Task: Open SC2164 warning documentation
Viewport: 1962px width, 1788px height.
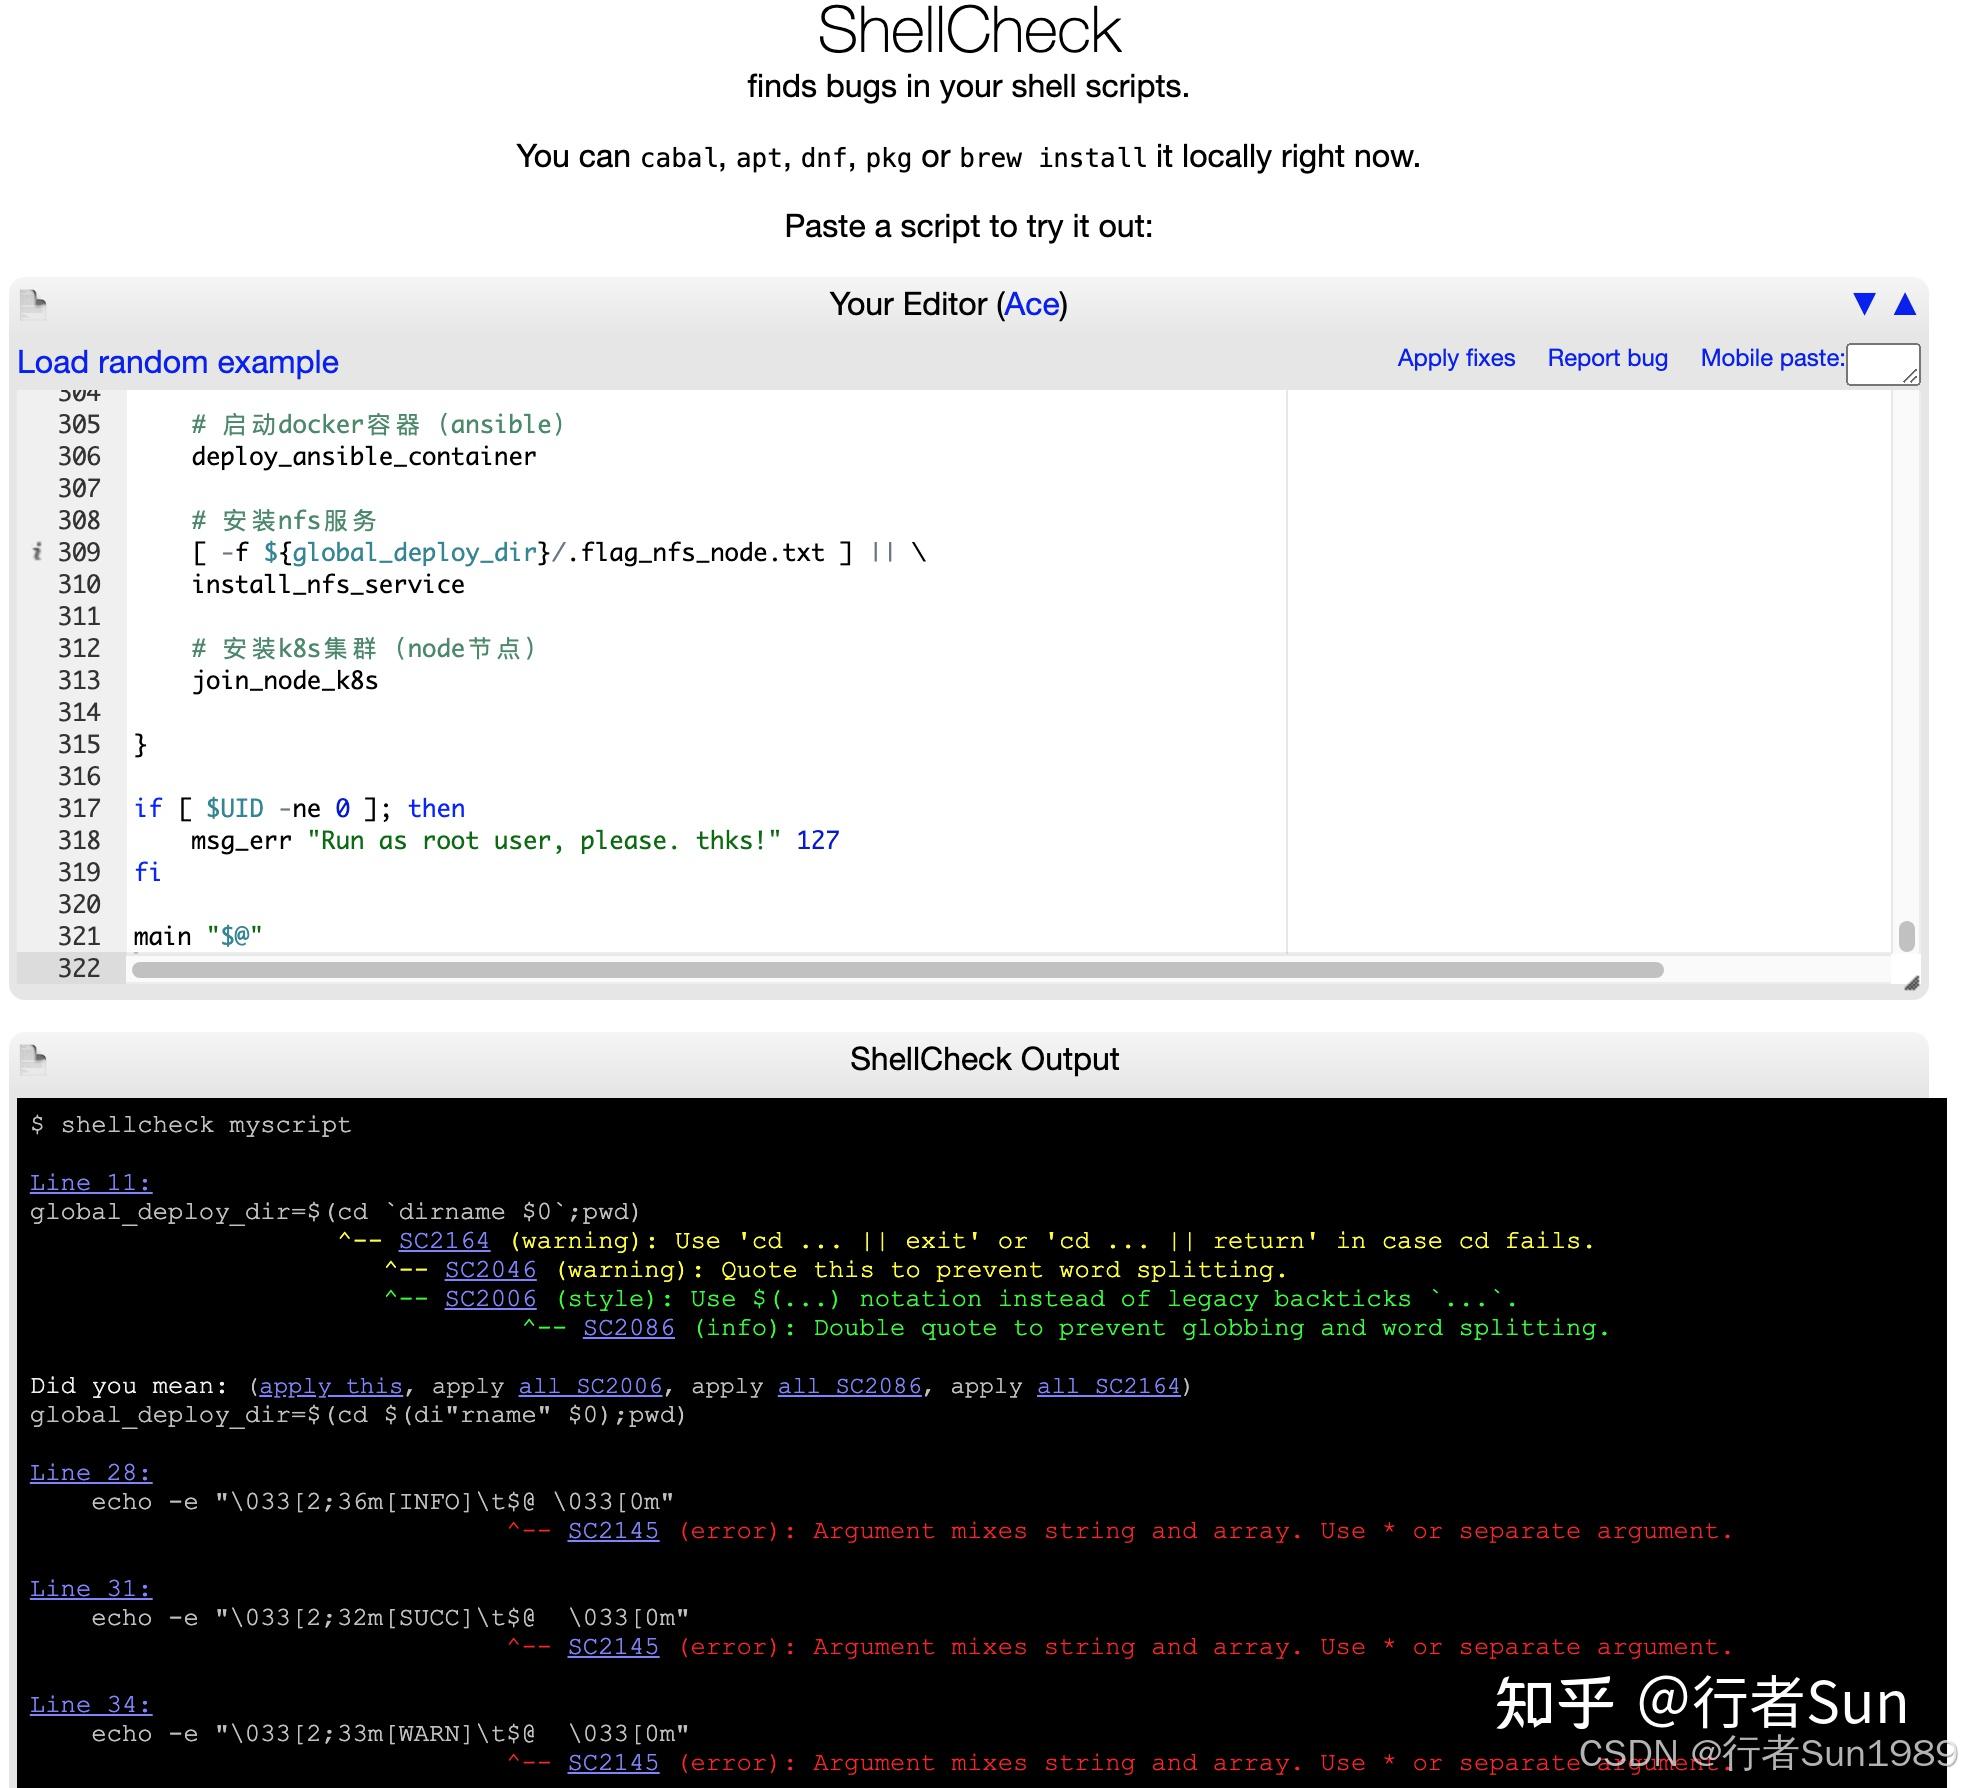Action: click(445, 1240)
